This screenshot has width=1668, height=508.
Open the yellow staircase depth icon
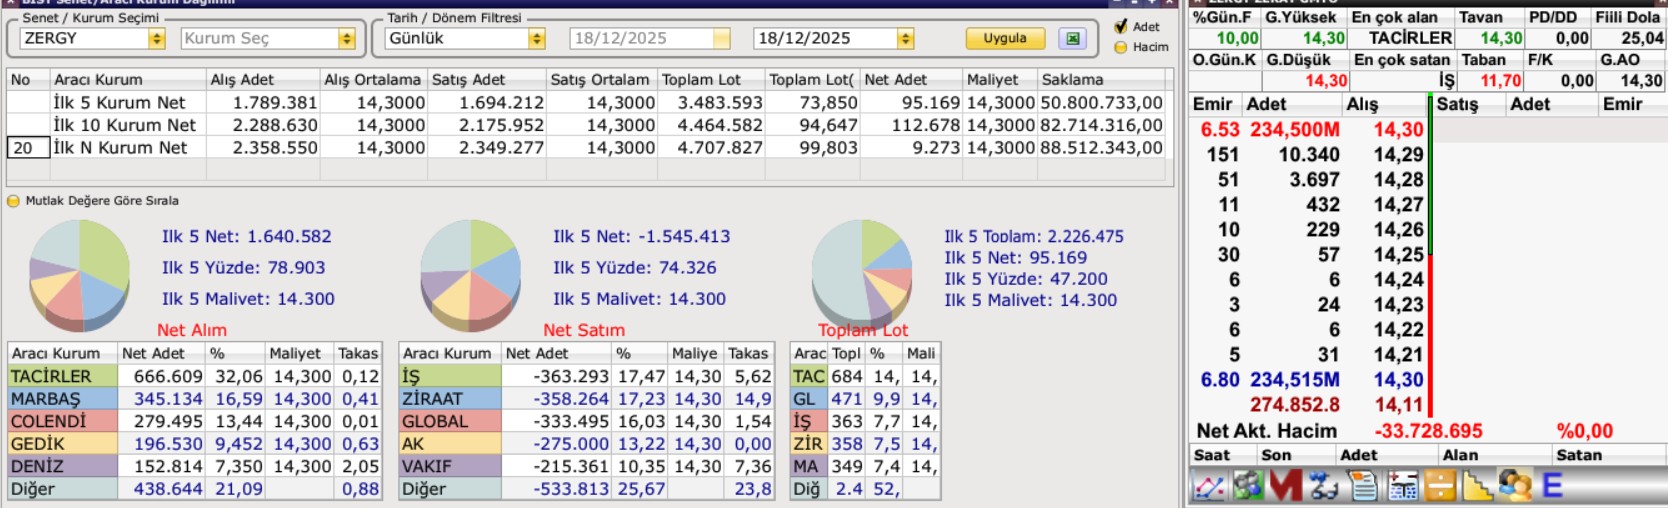(1477, 487)
